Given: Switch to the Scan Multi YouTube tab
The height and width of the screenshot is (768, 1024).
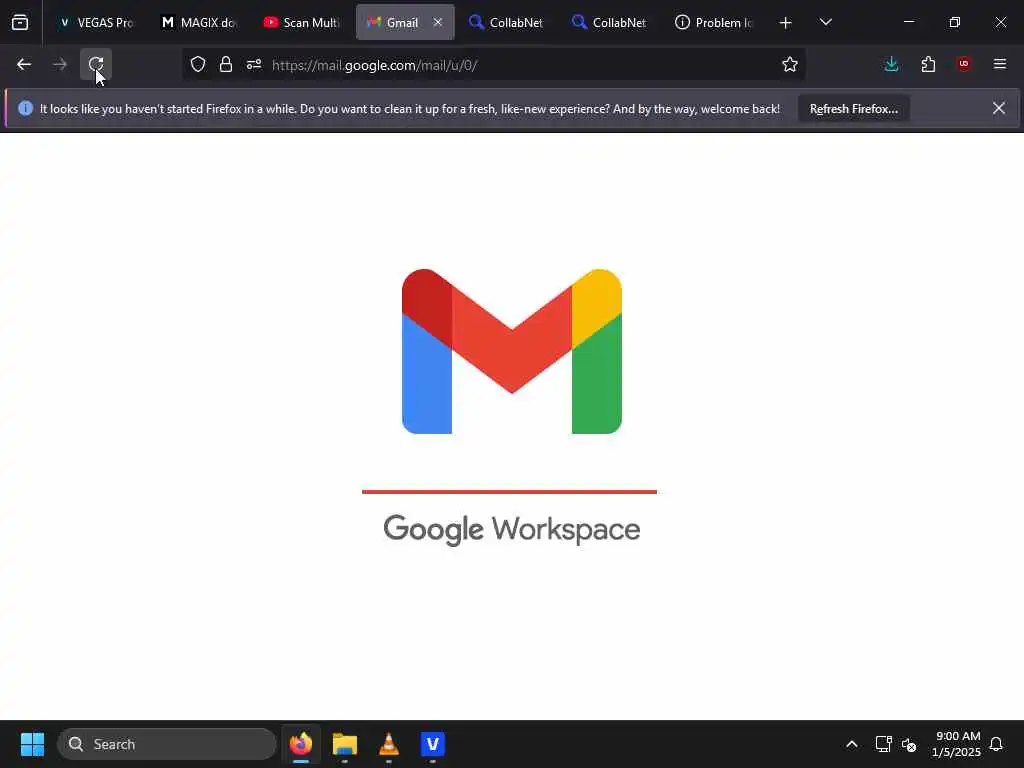Looking at the screenshot, I should 302,23.
